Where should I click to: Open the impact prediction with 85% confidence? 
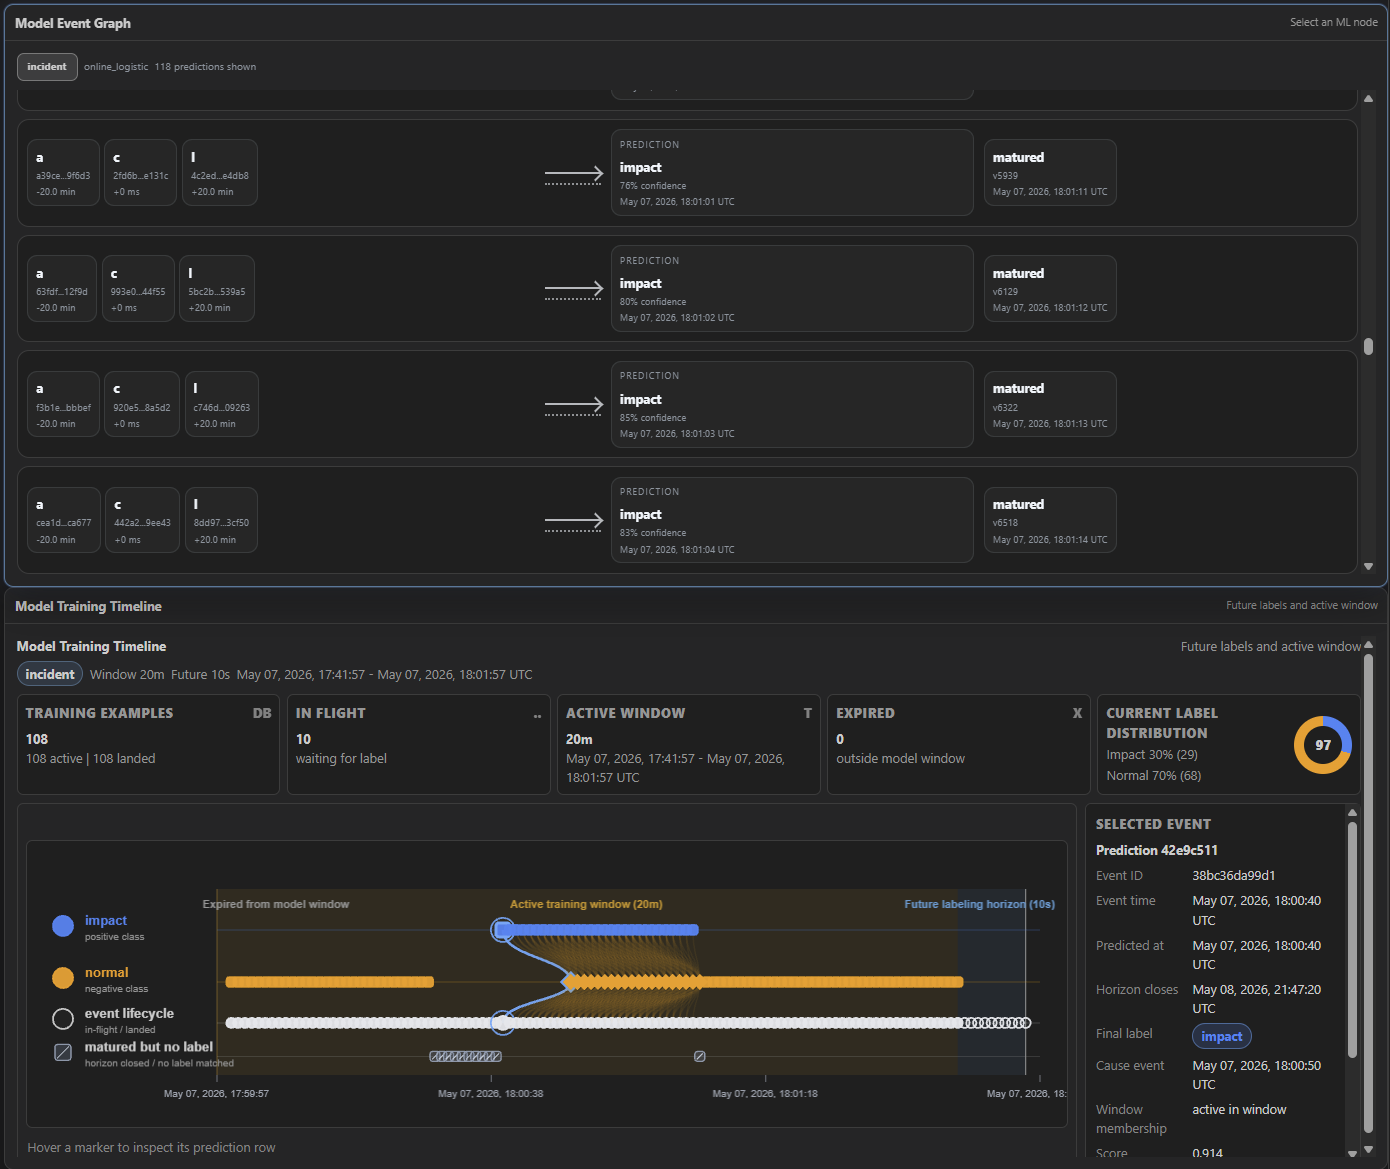[x=792, y=404]
